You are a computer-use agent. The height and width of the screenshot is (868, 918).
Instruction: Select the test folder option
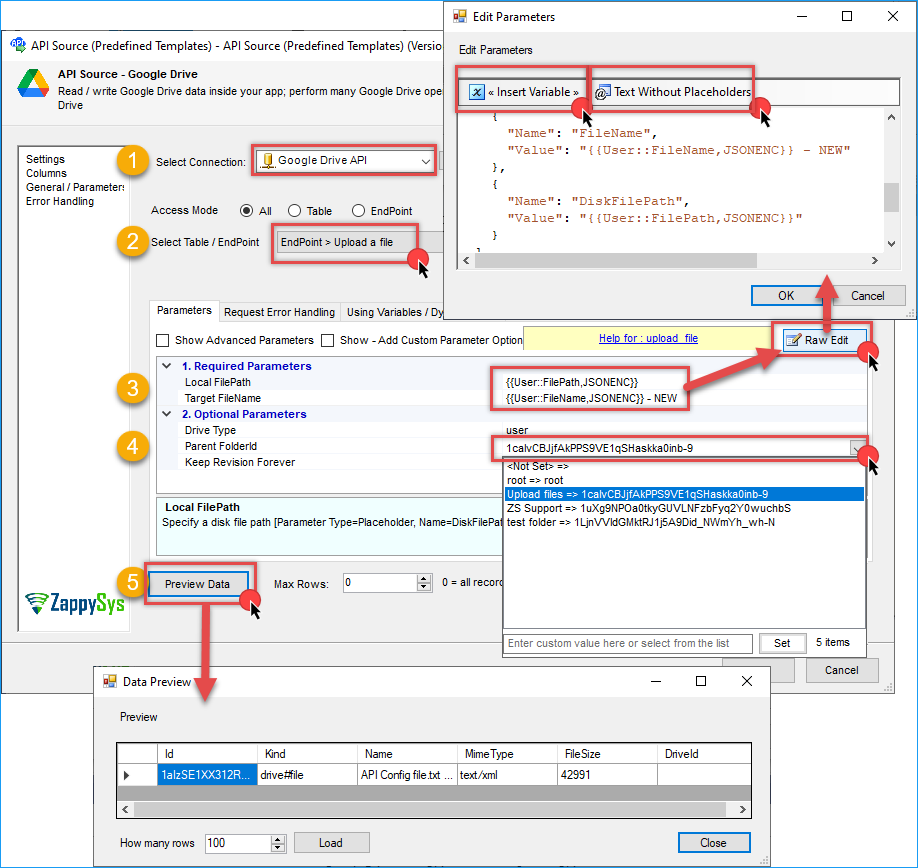click(x=684, y=523)
